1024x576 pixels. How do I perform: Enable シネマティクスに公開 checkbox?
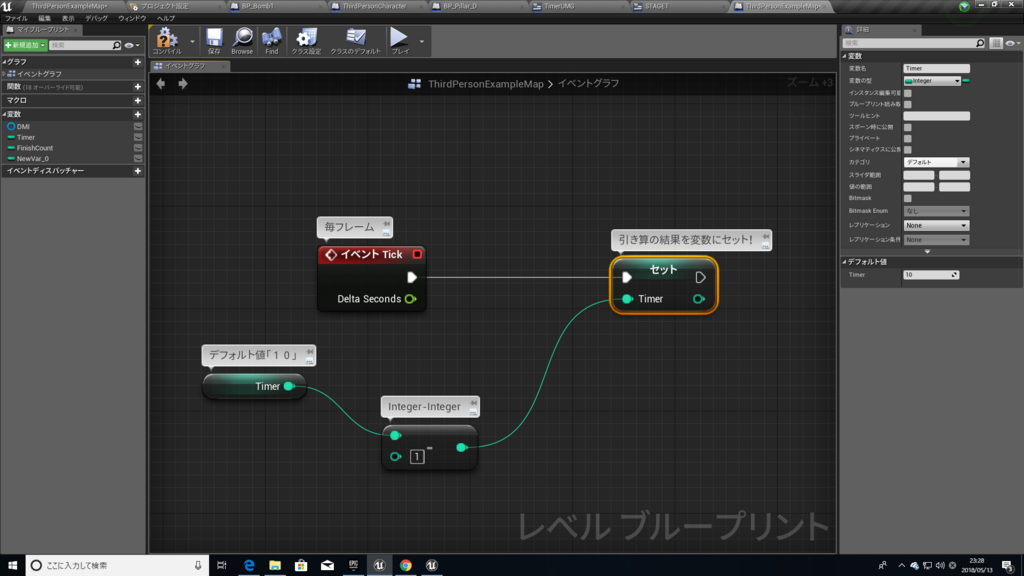click(908, 150)
